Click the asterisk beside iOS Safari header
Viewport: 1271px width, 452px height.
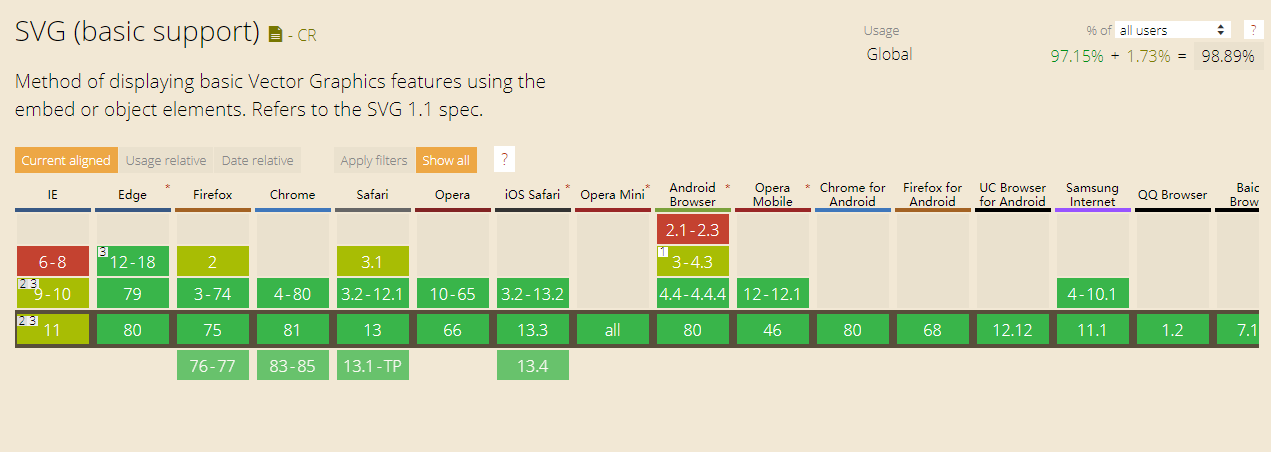[568, 187]
